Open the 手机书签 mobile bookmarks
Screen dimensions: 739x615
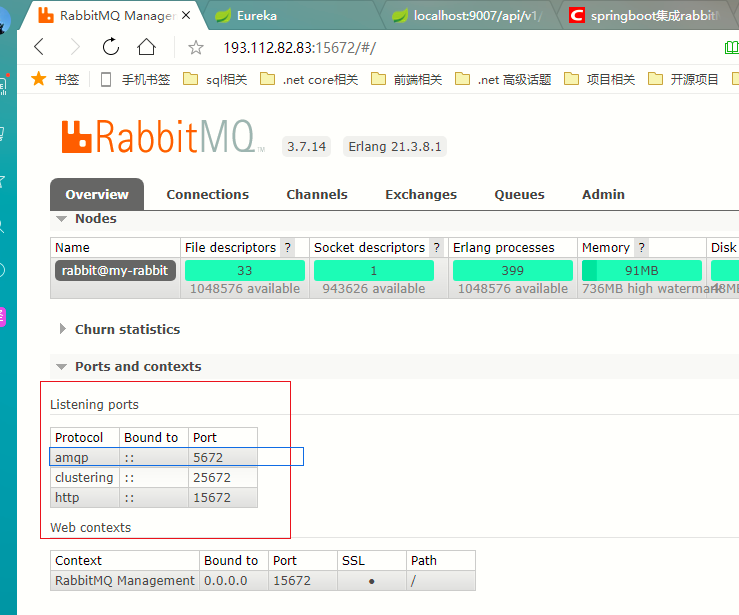point(135,79)
